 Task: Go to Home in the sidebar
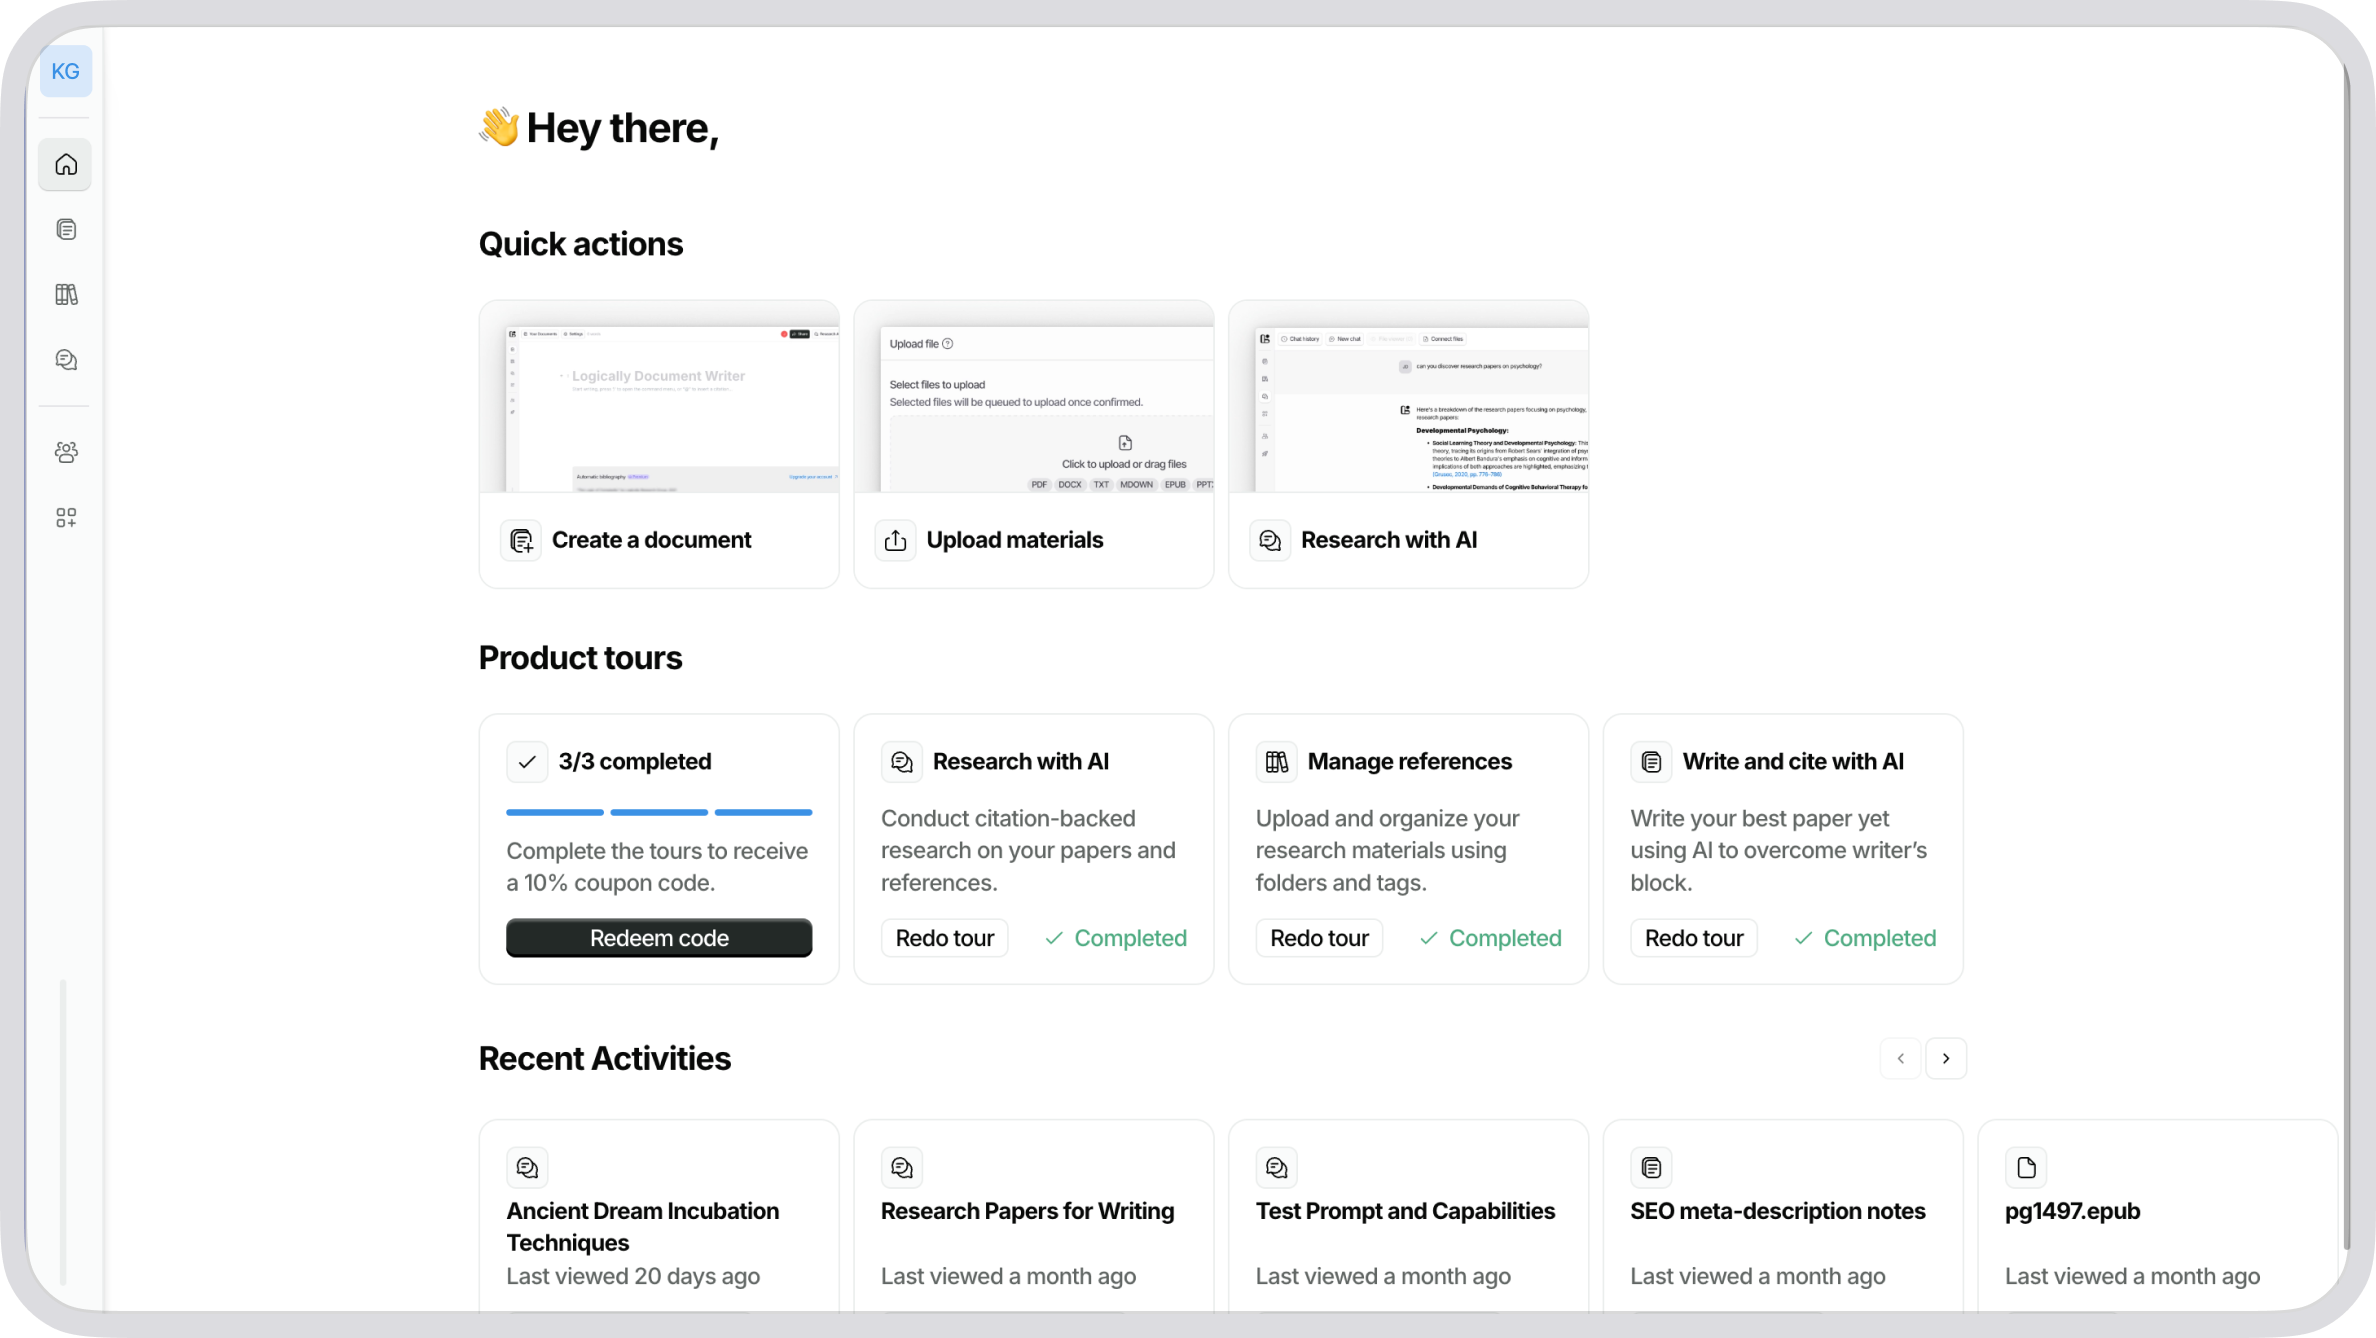[66, 164]
